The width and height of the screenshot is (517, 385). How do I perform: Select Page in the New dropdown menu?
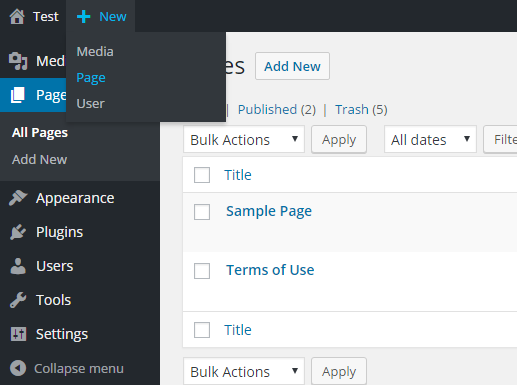pos(91,78)
